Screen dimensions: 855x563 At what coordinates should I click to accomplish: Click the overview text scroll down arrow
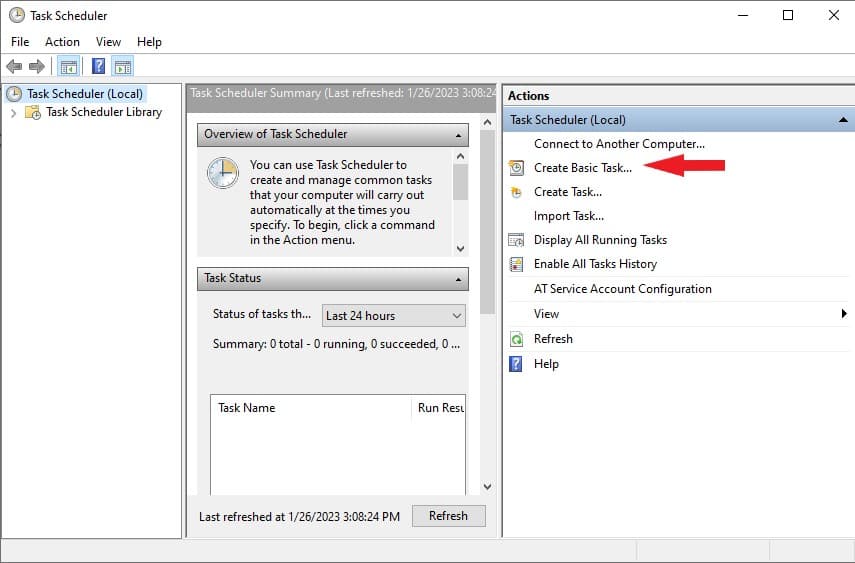pyautogui.click(x=460, y=249)
